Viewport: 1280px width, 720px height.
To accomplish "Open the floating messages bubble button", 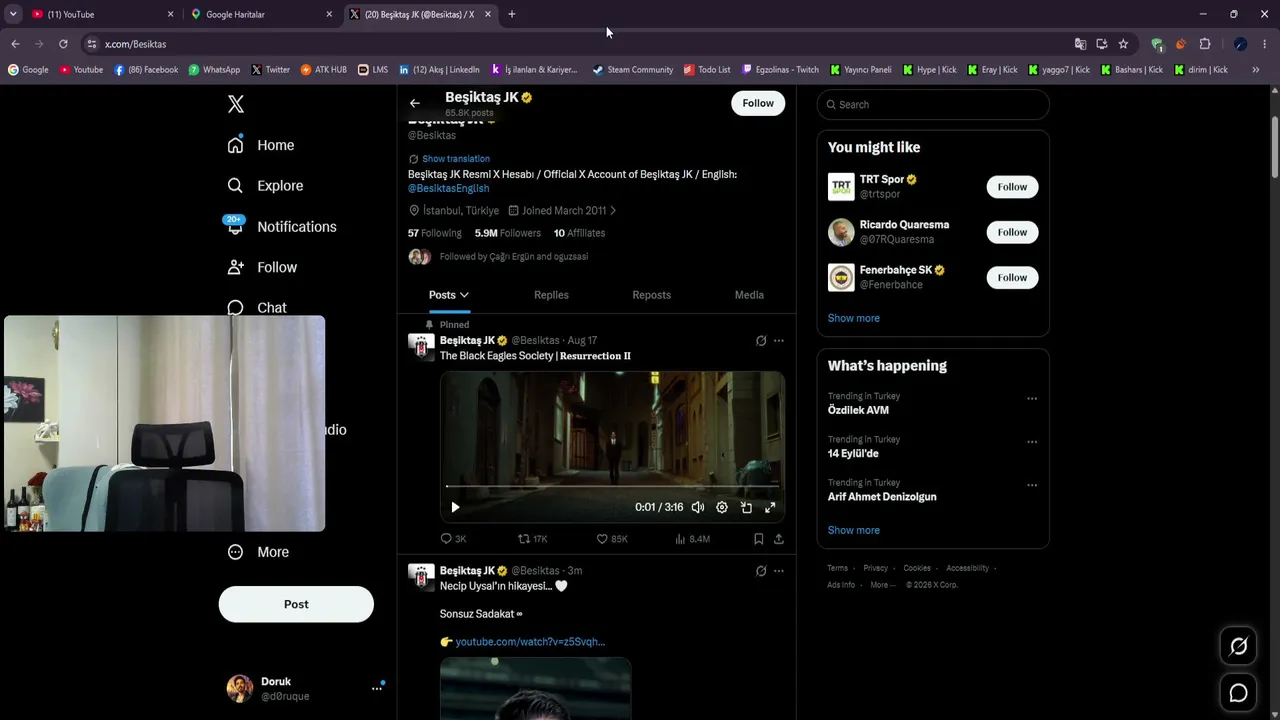I will coord(1239,692).
